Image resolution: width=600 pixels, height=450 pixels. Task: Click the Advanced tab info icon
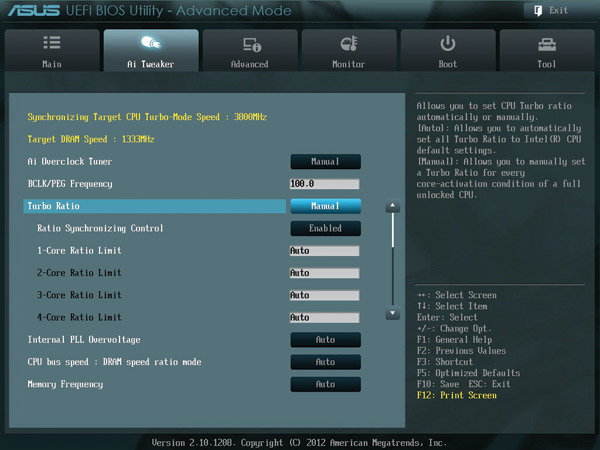tap(252, 44)
